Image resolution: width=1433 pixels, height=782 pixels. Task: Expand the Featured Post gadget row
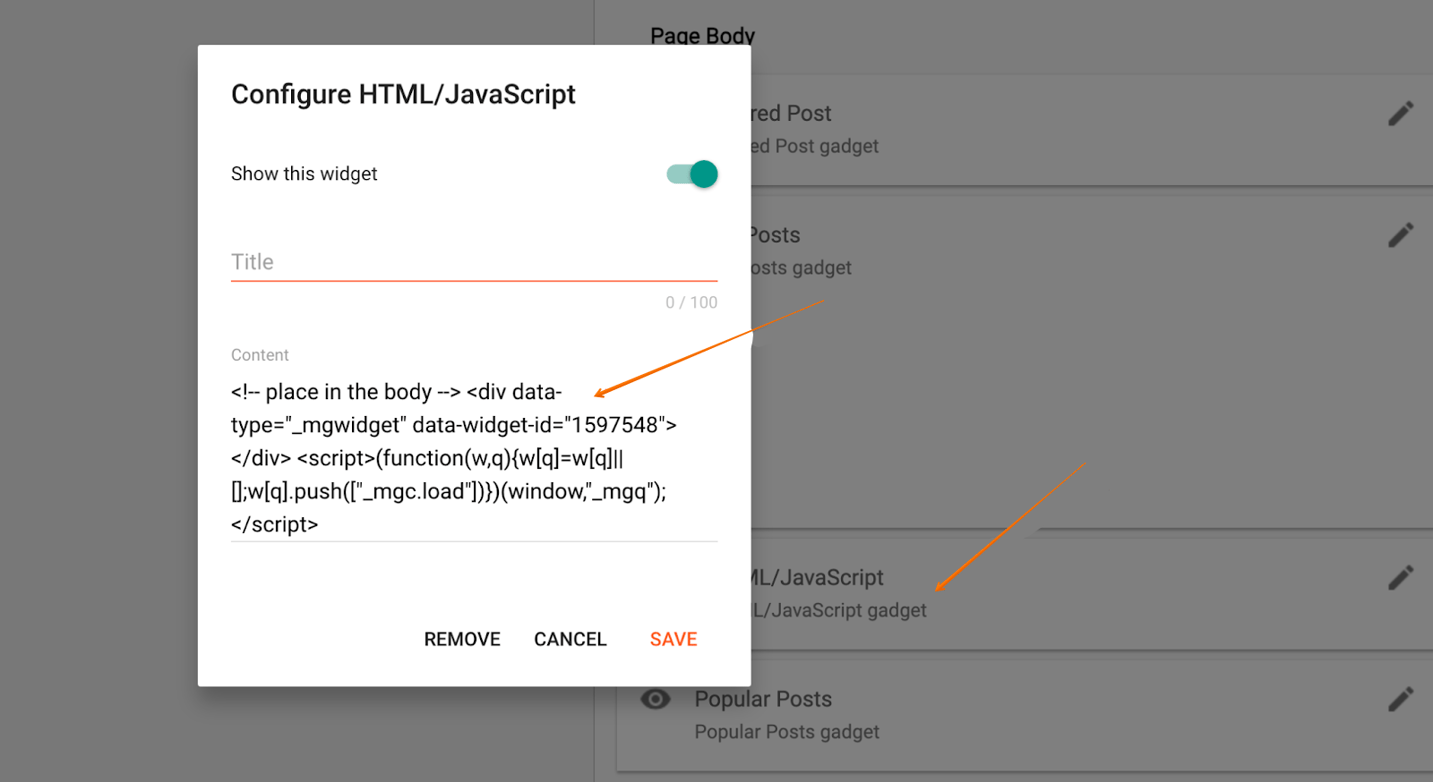[1000, 128]
